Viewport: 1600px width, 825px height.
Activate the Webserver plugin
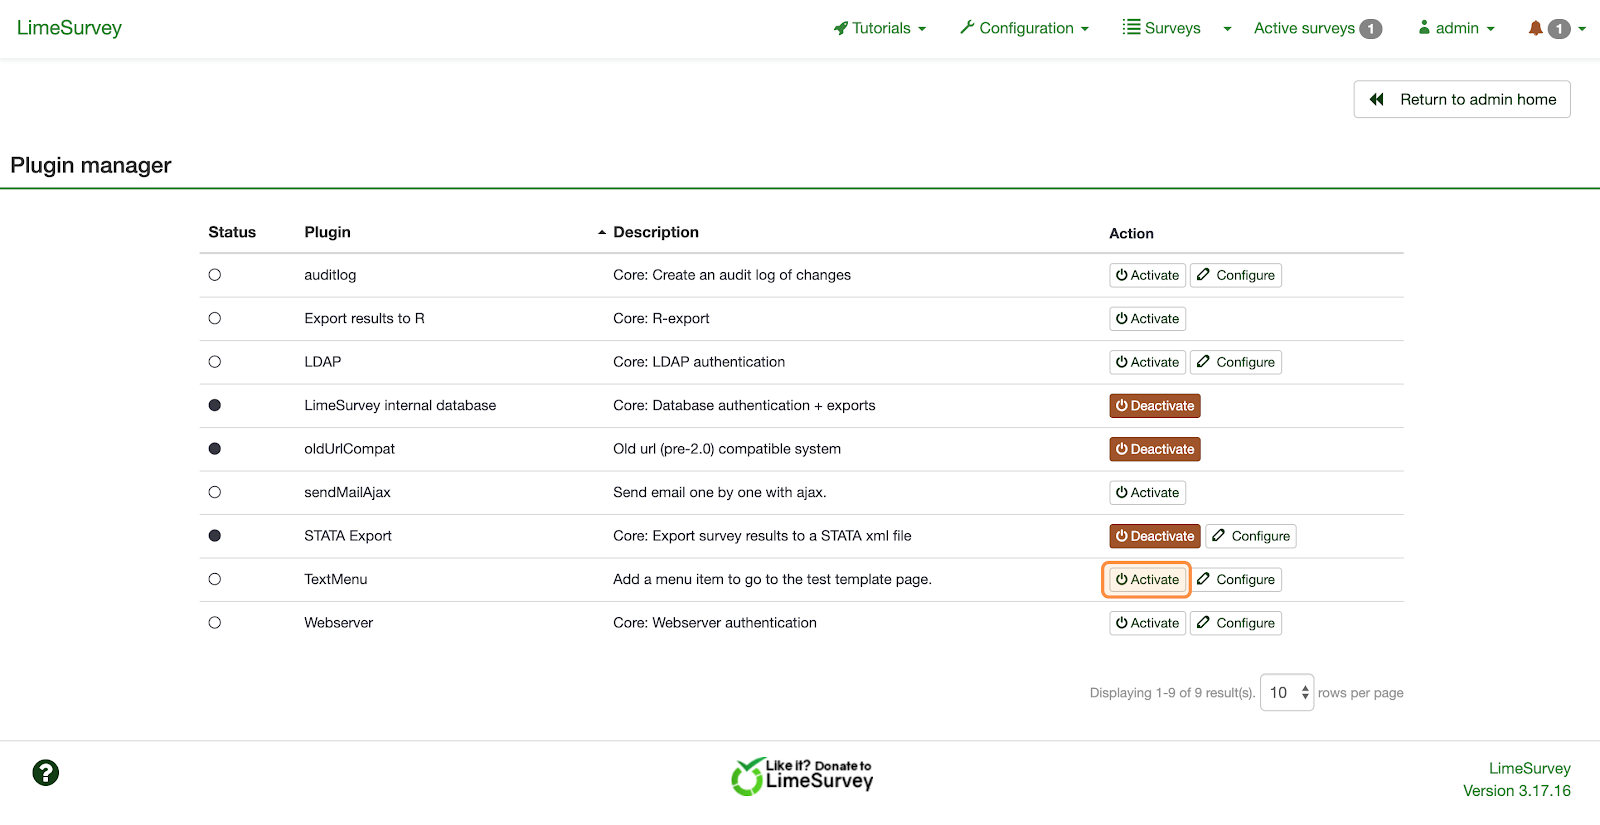coord(1147,623)
